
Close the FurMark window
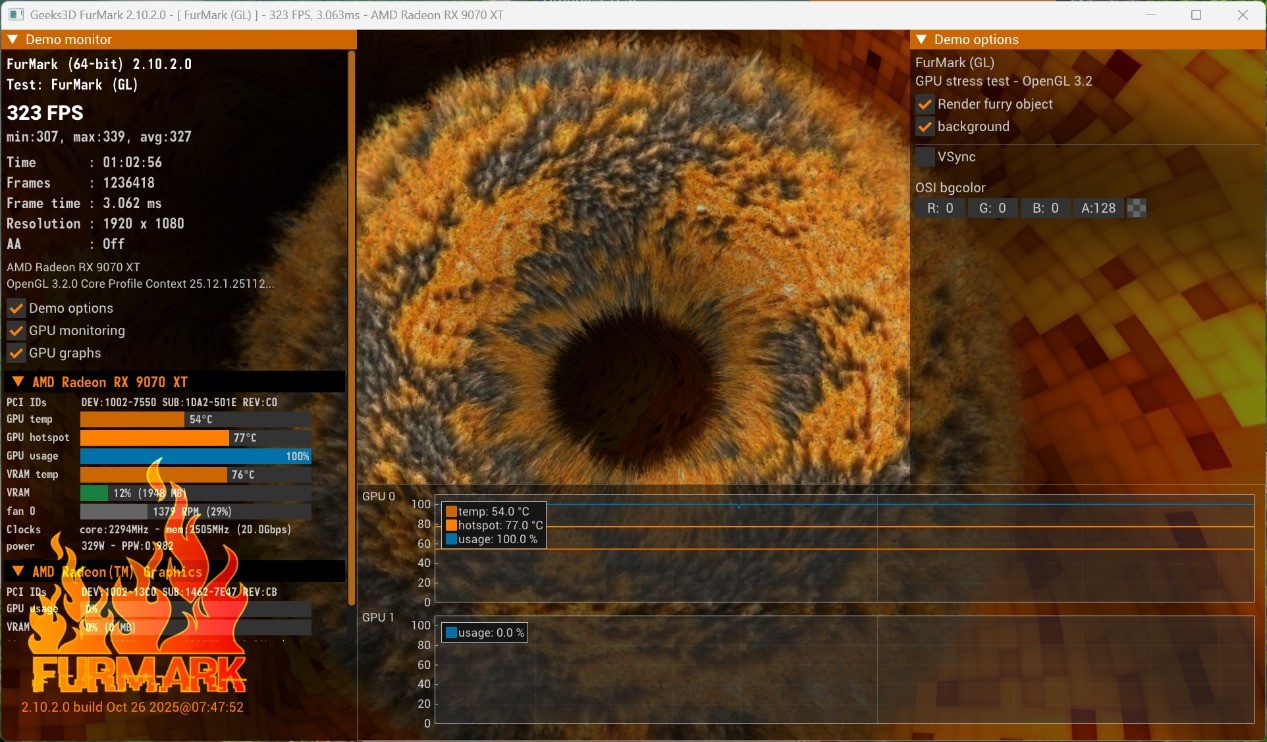[x=1242, y=15]
